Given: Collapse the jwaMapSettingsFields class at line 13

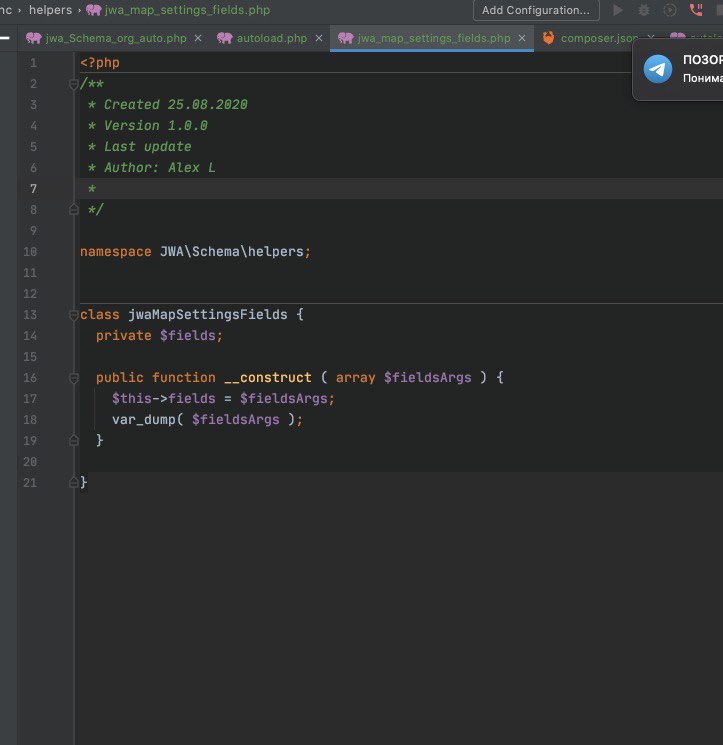Looking at the screenshot, I should tap(73, 315).
